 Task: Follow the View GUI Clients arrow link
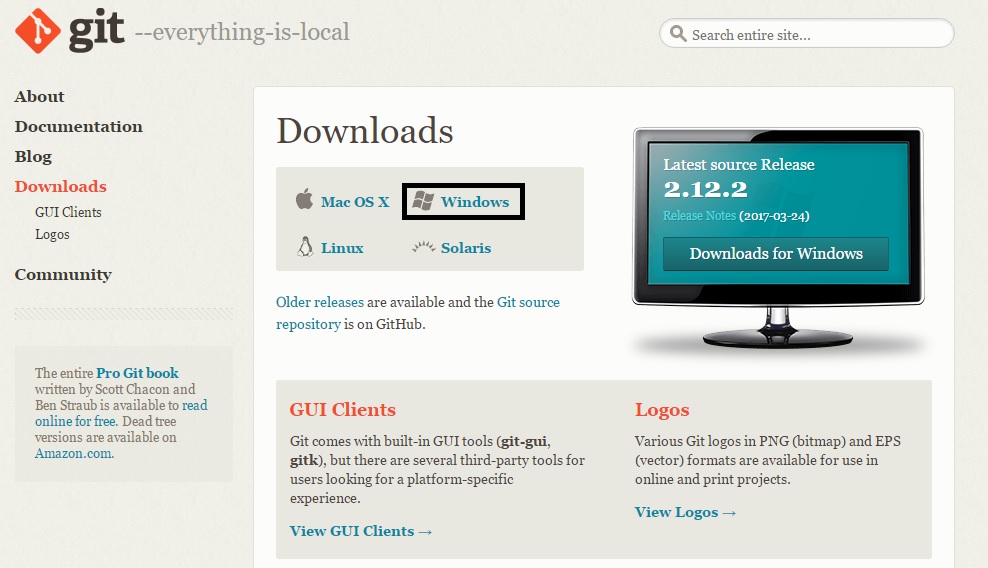[360, 531]
